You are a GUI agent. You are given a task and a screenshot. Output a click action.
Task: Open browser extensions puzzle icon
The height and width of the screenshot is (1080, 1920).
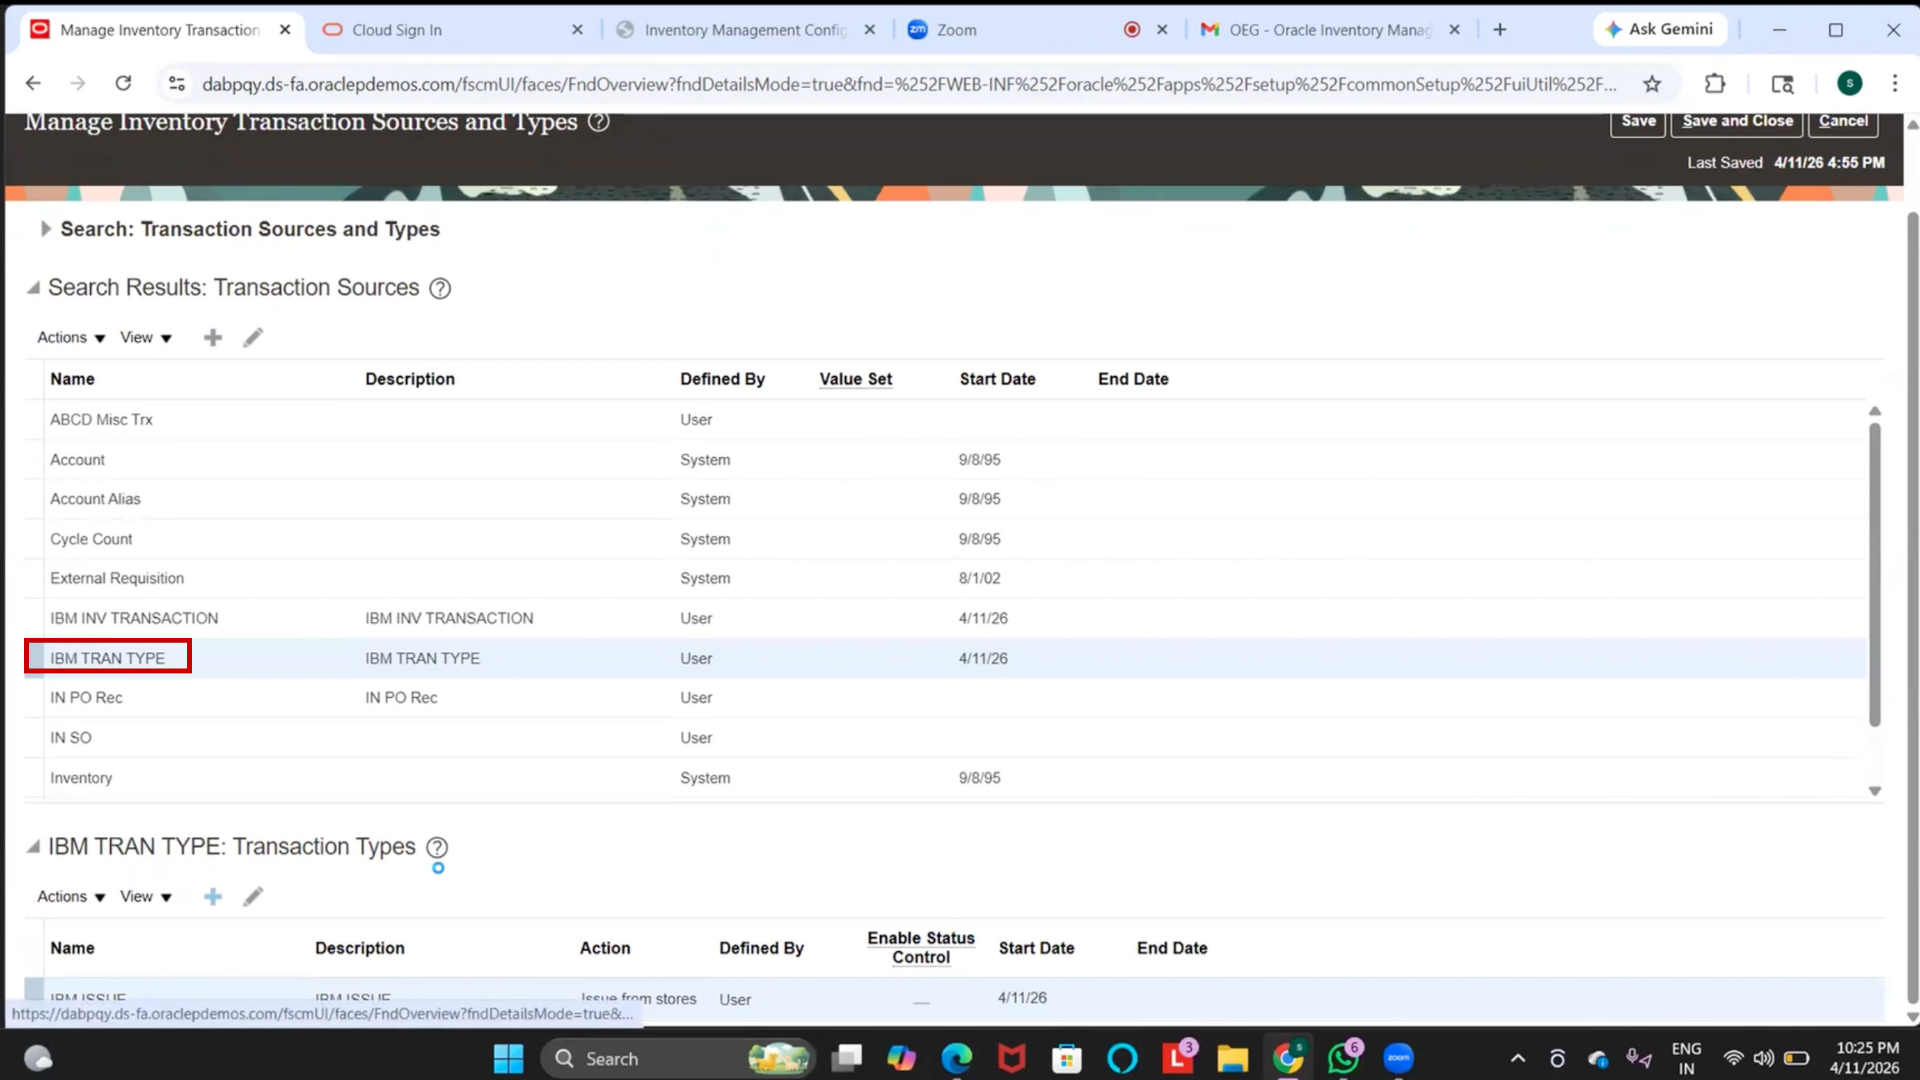[1715, 84]
